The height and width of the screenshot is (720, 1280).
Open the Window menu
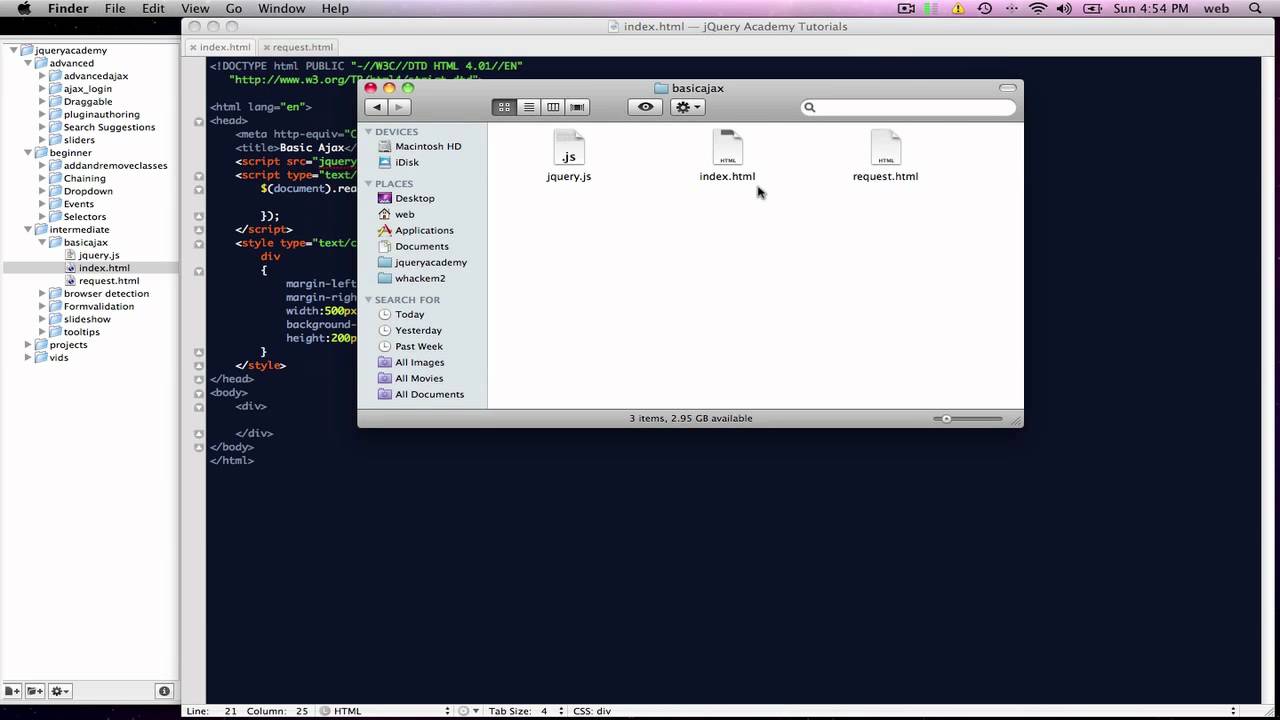[281, 9]
